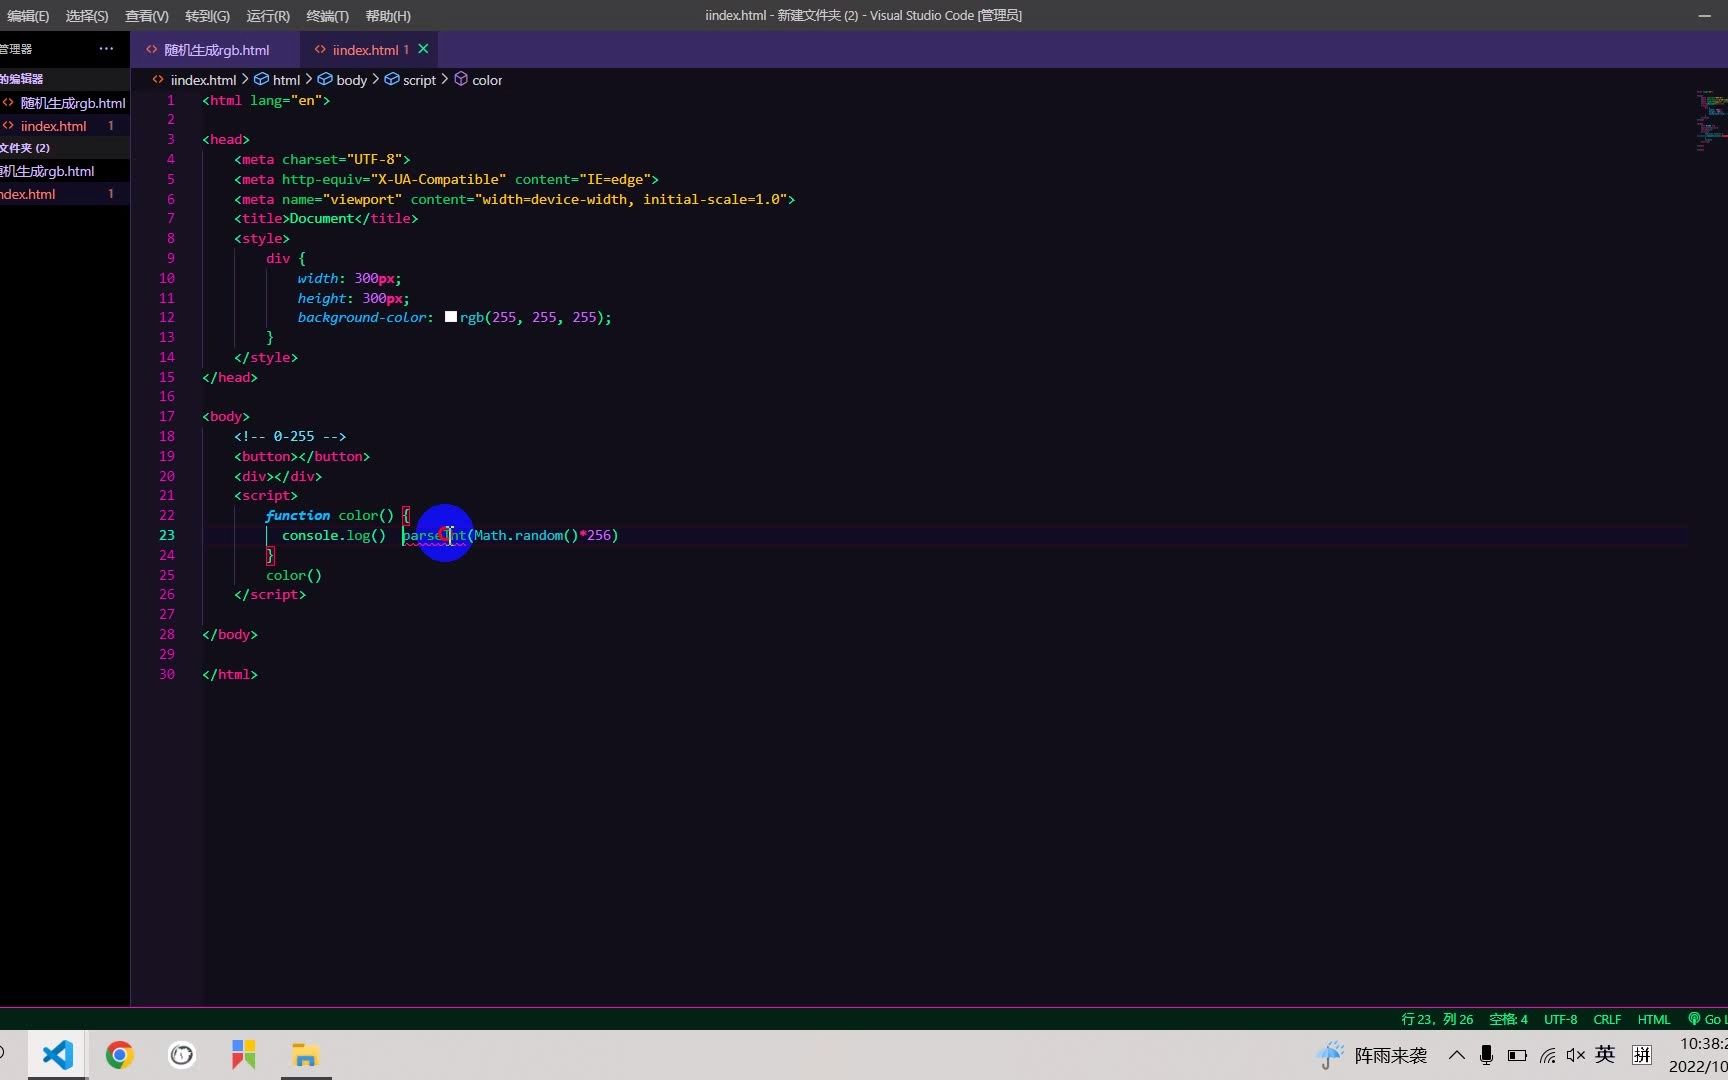
Task: Open the 运行(R) menu
Action: click(x=268, y=16)
